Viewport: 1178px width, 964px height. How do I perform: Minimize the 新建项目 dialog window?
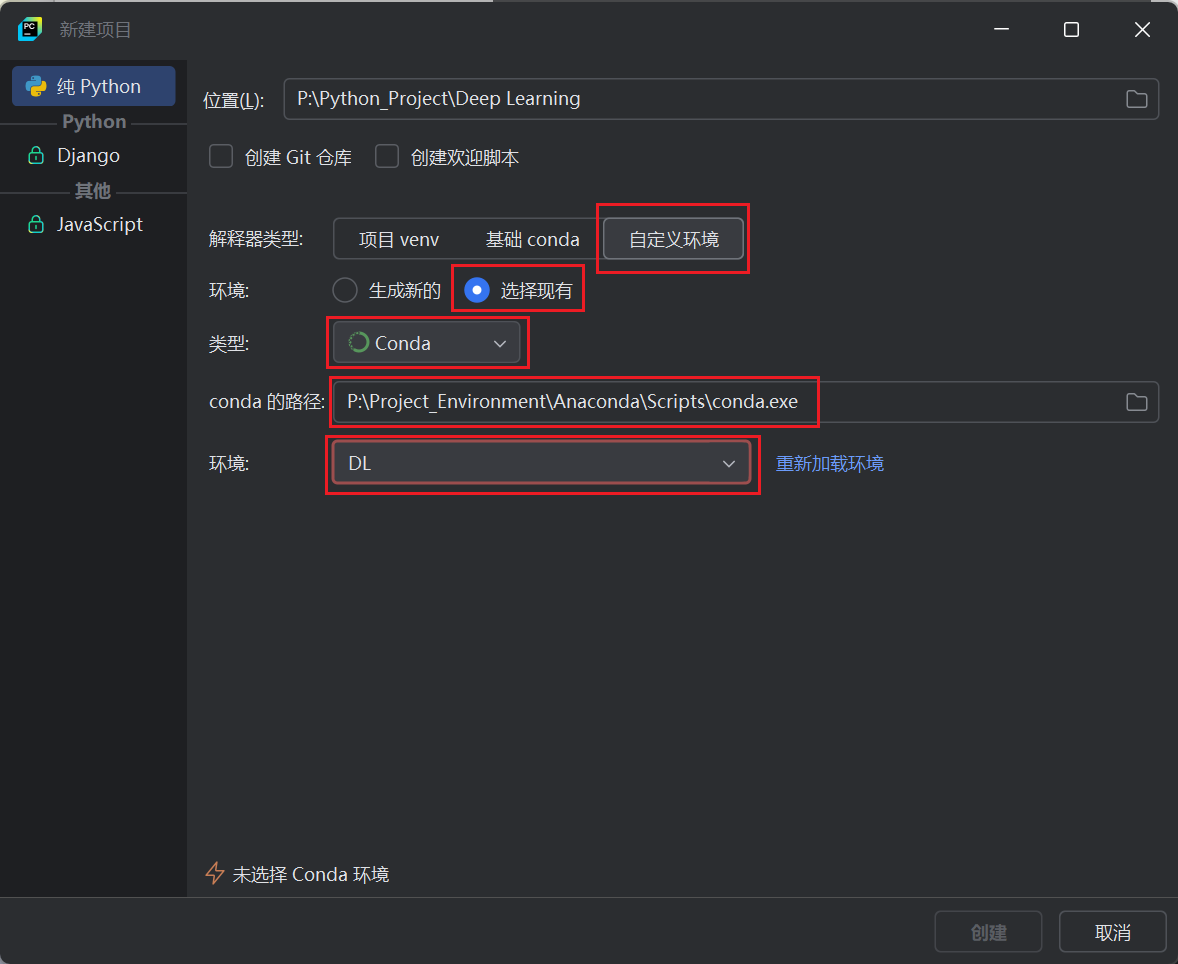pyautogui.click(x=1001, y=29)
